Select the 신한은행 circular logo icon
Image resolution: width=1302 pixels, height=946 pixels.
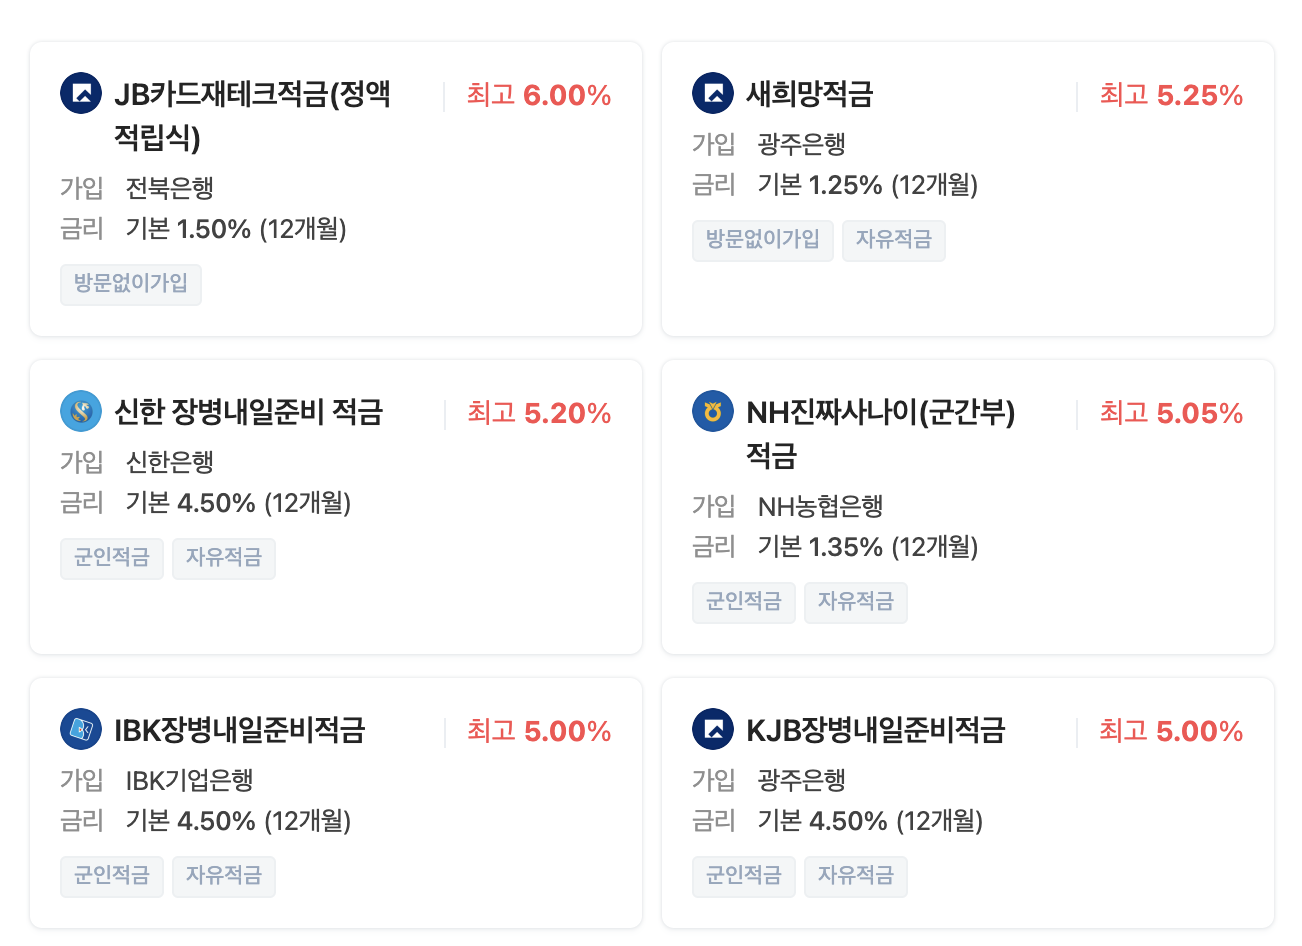click(x=81, y=411)
